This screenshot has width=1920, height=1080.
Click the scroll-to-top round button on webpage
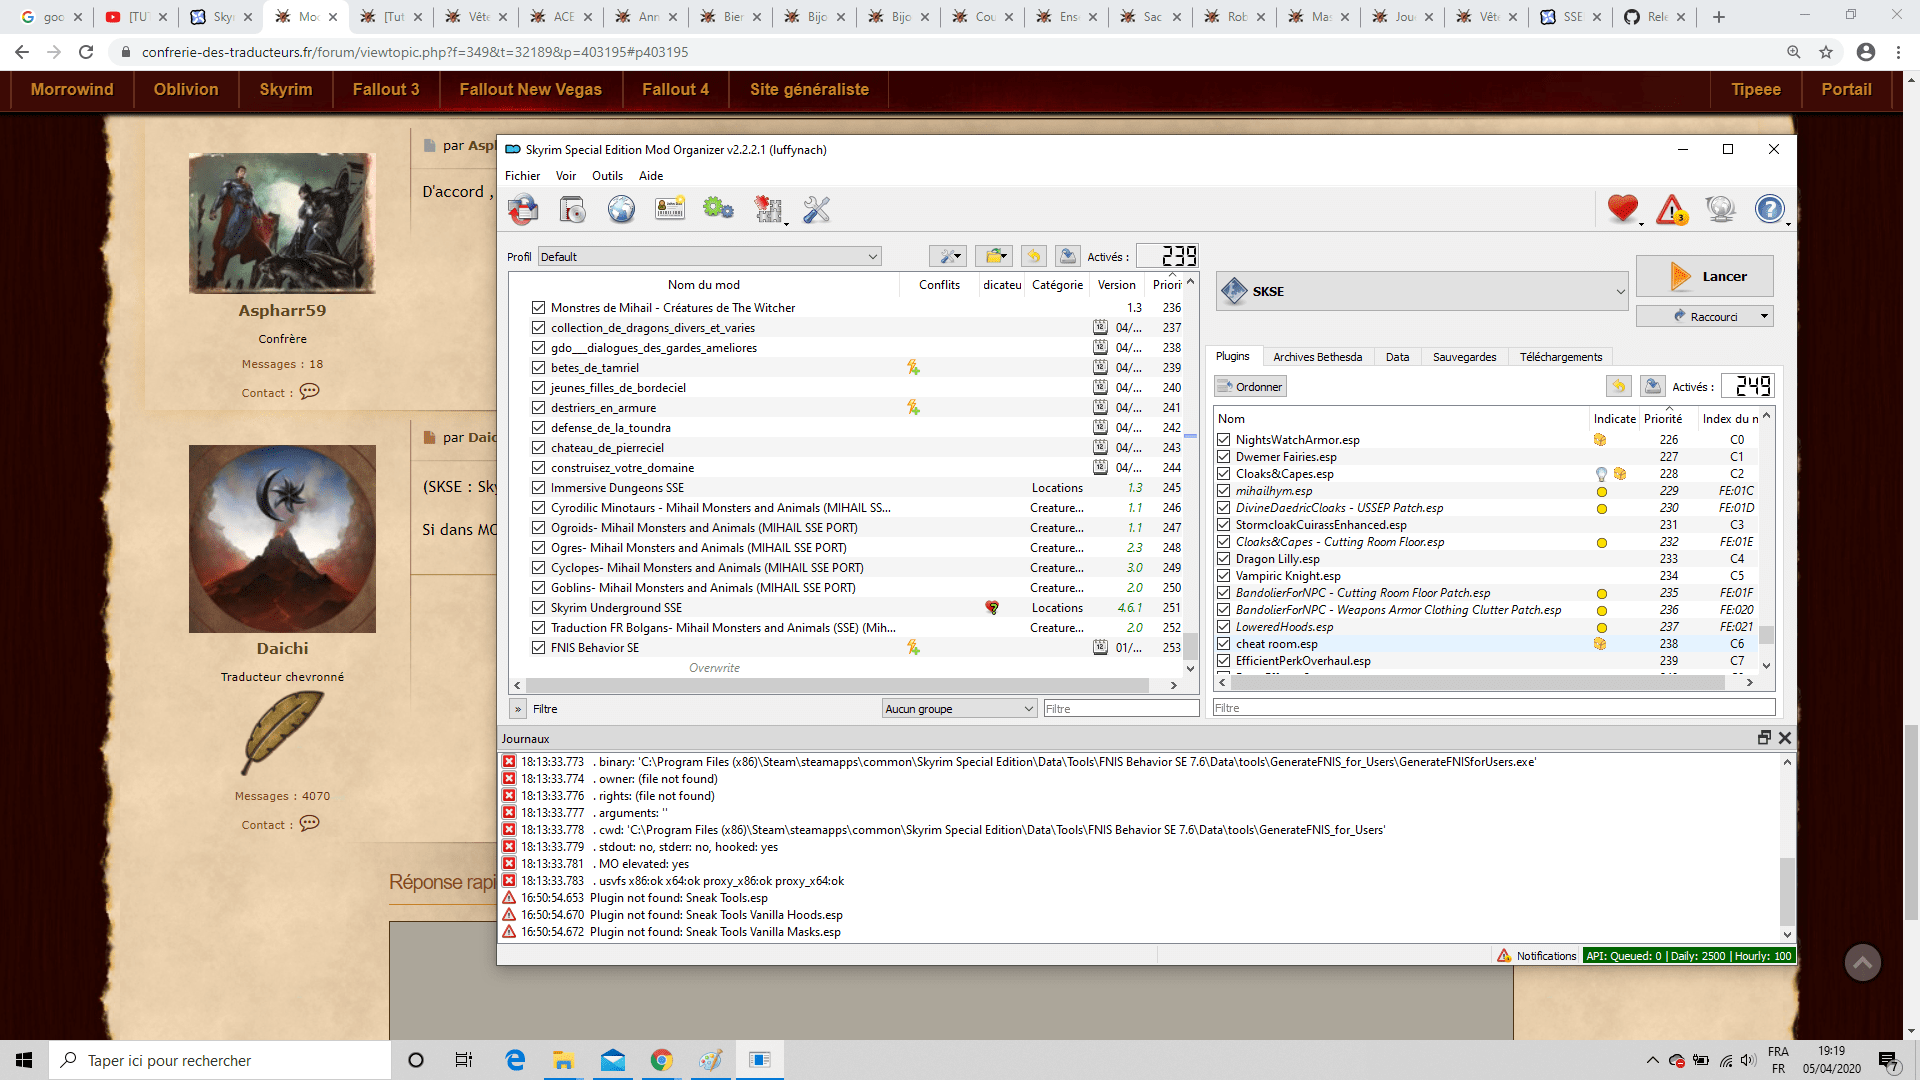(x=1862, y=963)
